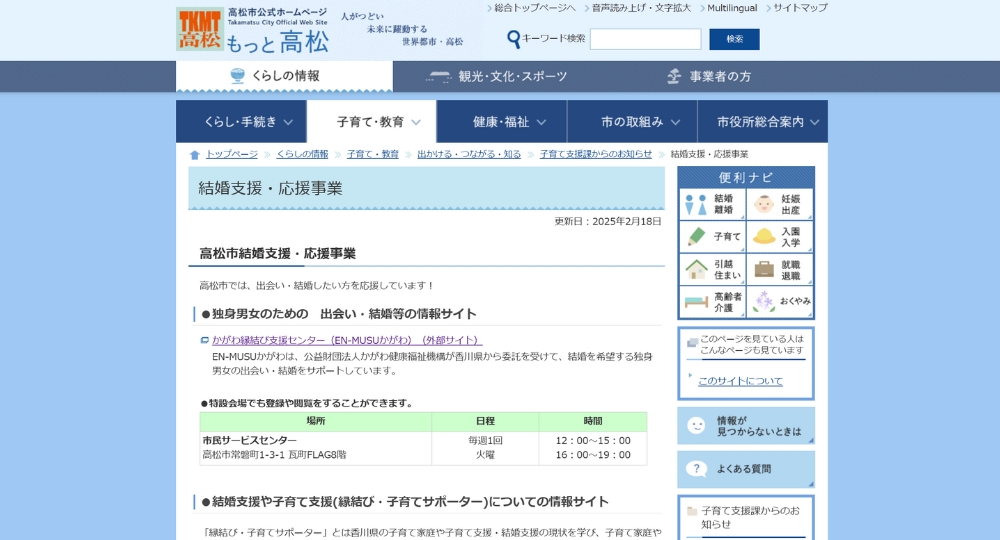This screenshot has height=540, width=1000.
Task: Click the 情報が見つからないときは banner text
Action: coord(759,426)
